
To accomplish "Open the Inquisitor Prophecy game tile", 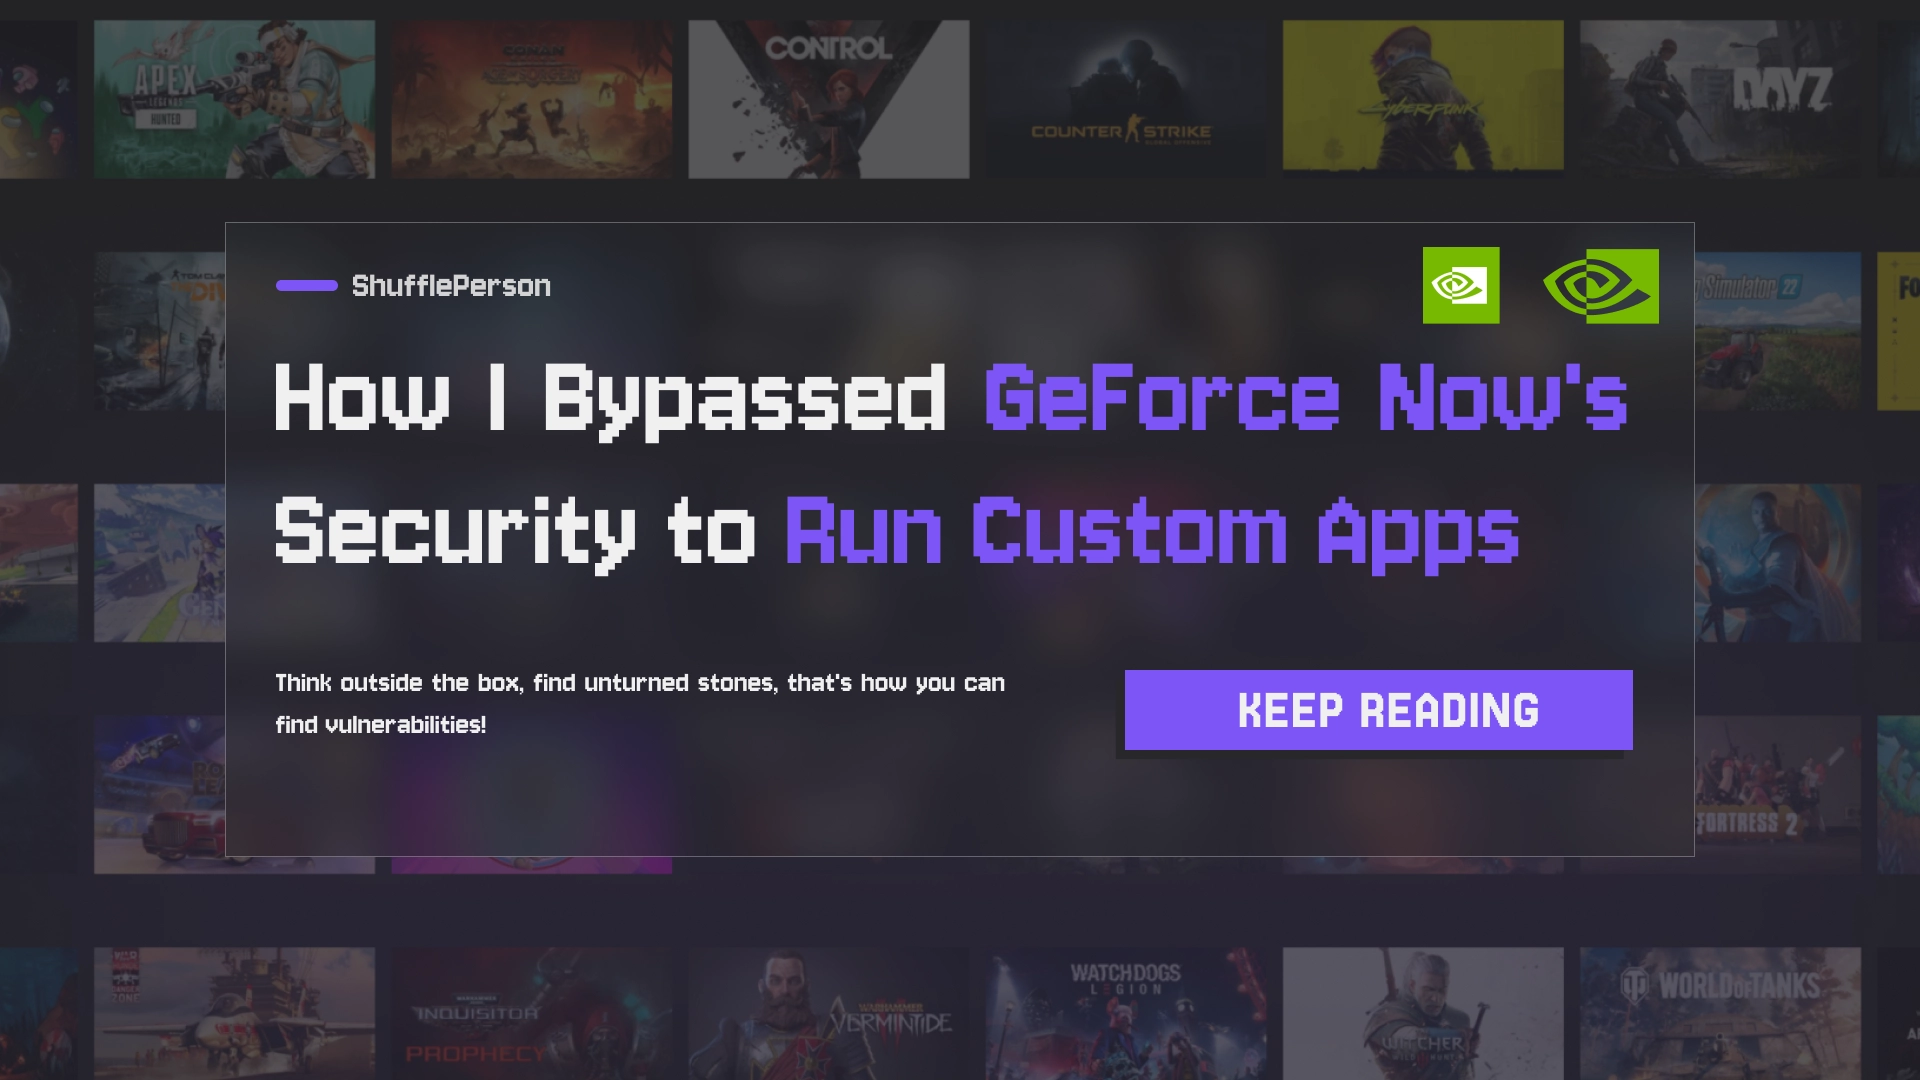I will (532, 1013).
